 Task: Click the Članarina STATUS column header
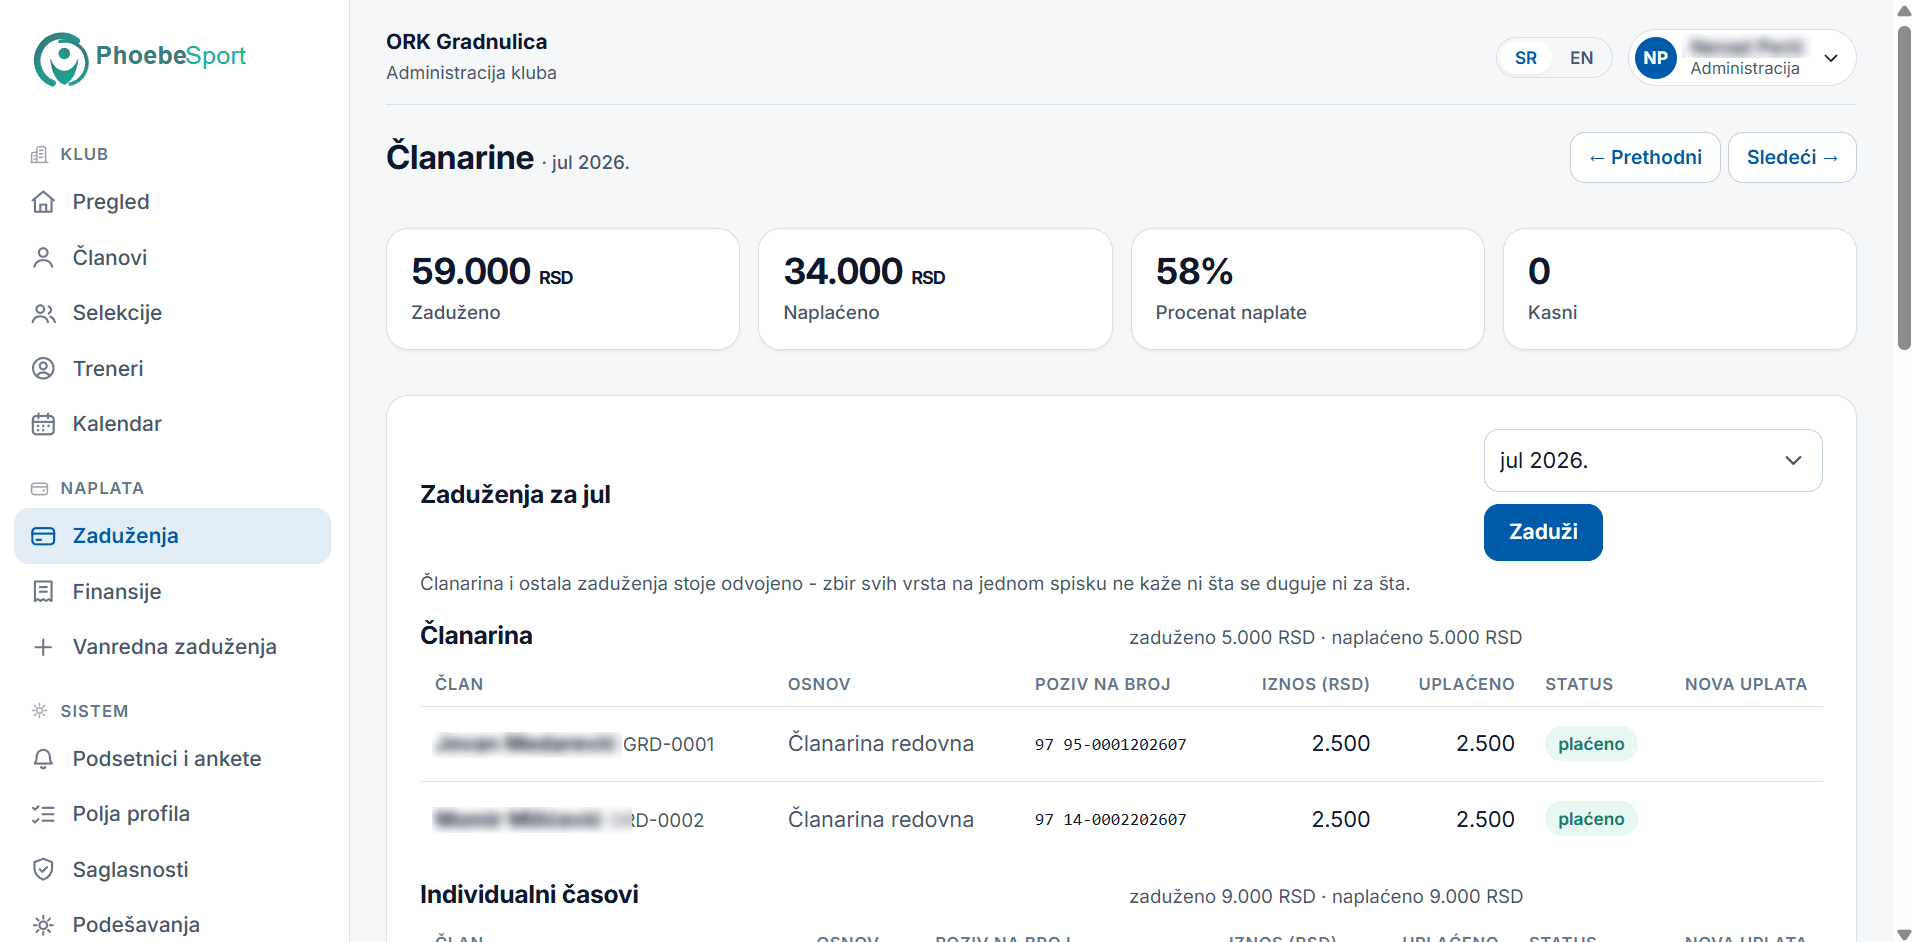pyautogui.click(x=1579, y=685)
